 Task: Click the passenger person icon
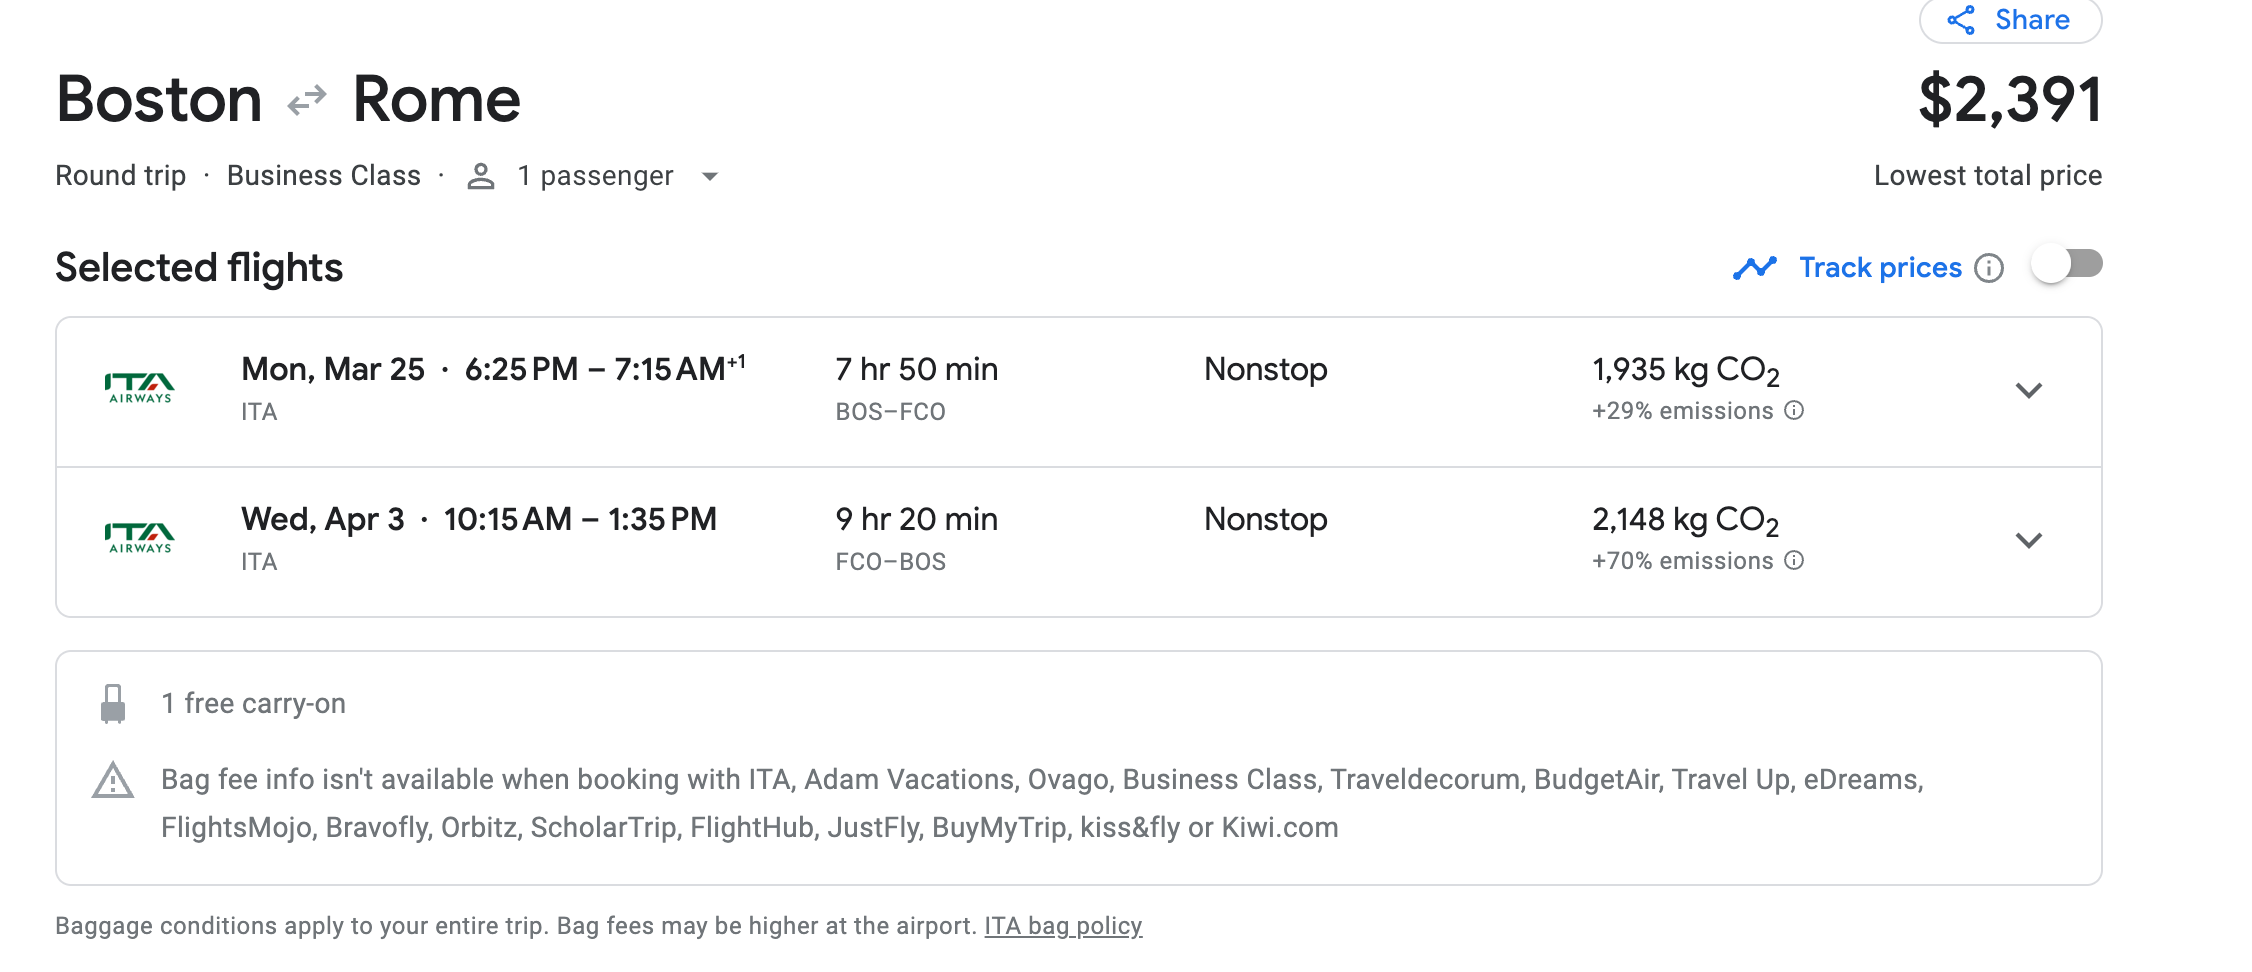481,177
